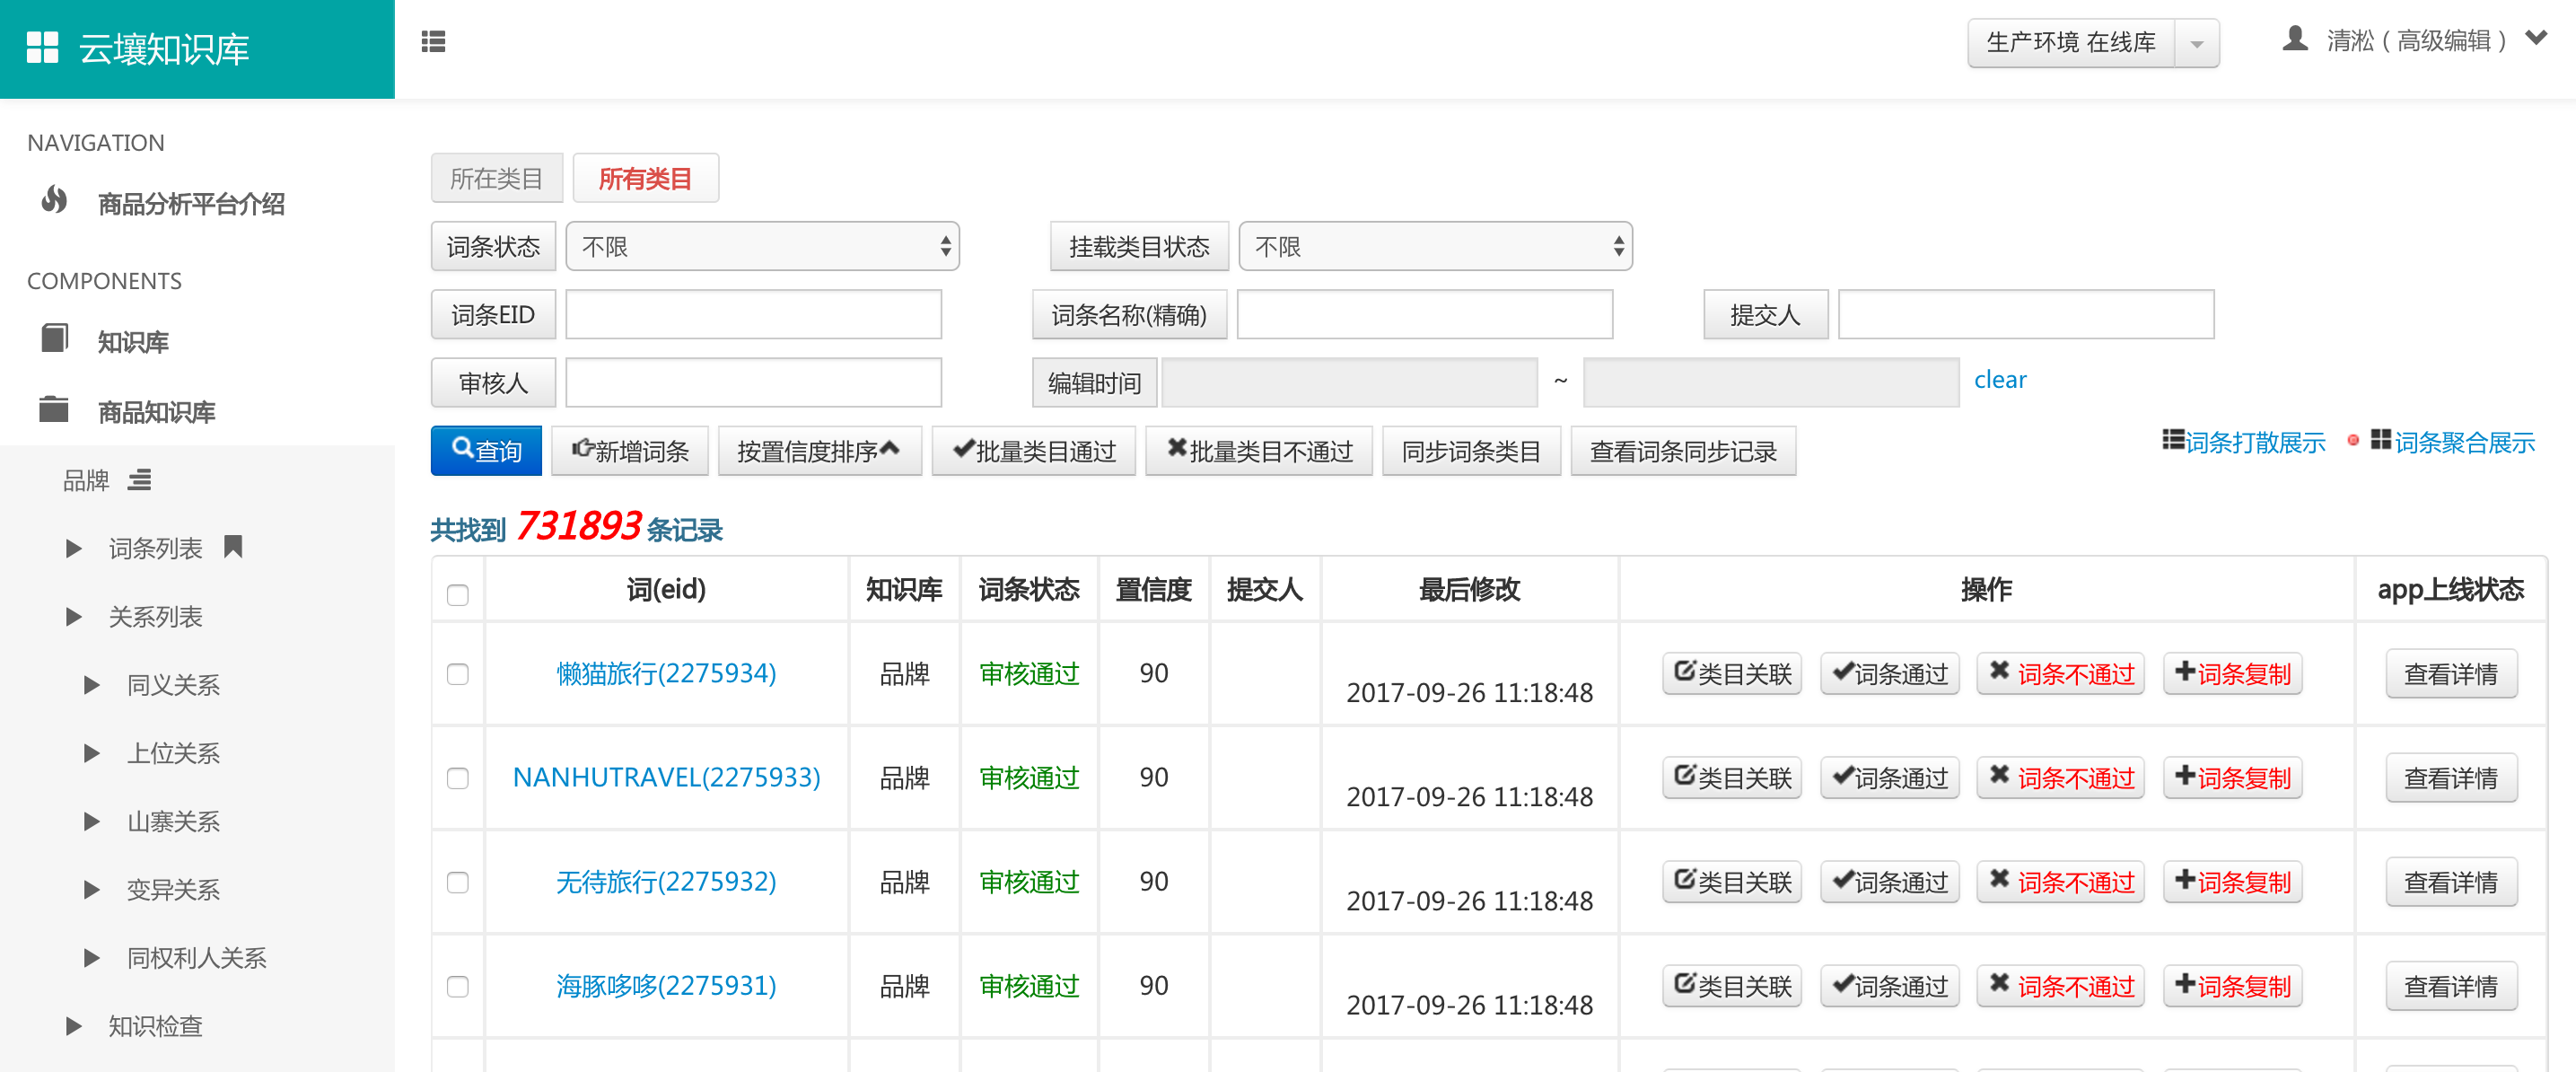Click the blue 查询 search button
Image resolution: width=2576 pixels, height=1072 pixels.
[486, 450]
